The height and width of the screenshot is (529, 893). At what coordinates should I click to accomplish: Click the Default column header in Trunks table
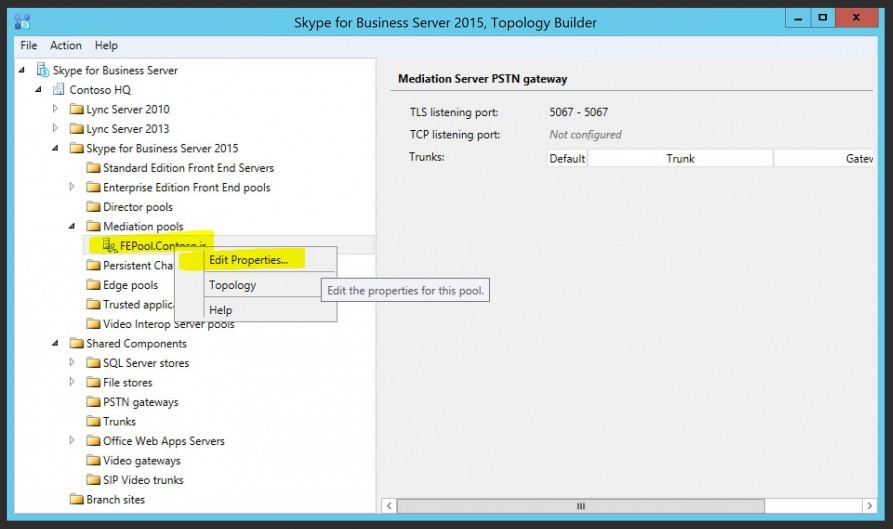[567, 158]
